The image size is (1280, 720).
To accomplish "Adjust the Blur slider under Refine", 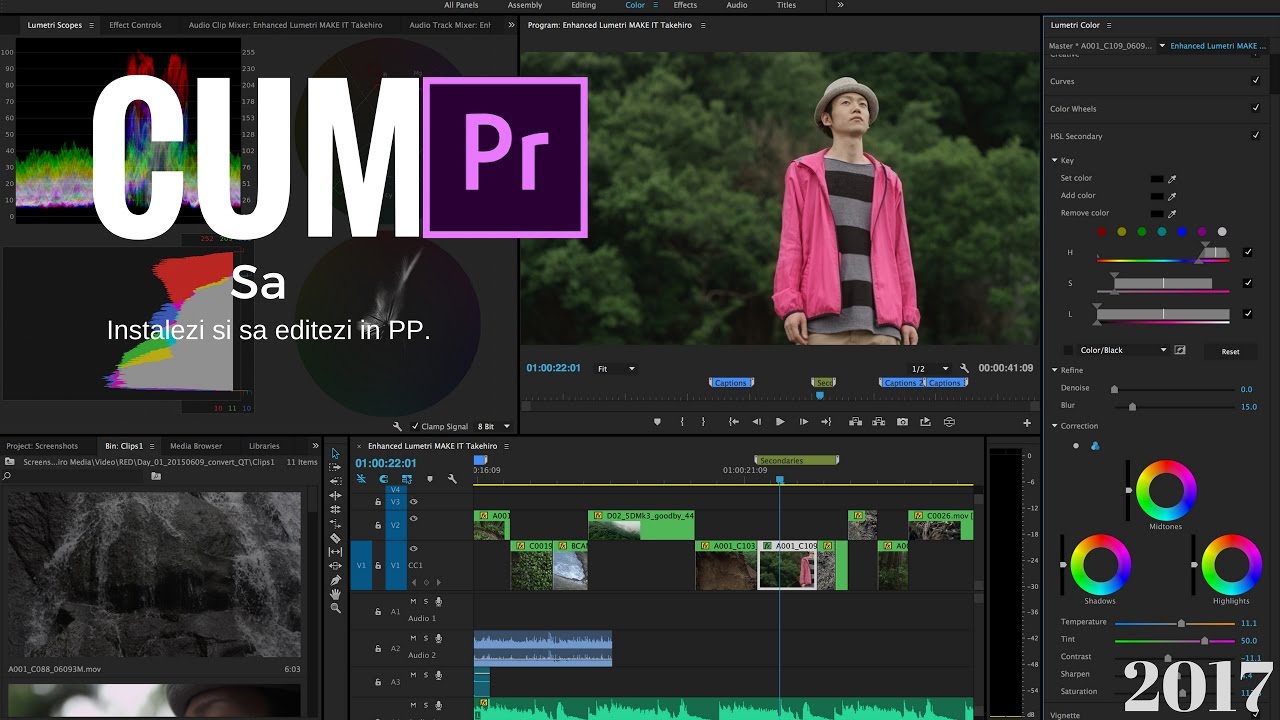I will tap(1132, 407).
